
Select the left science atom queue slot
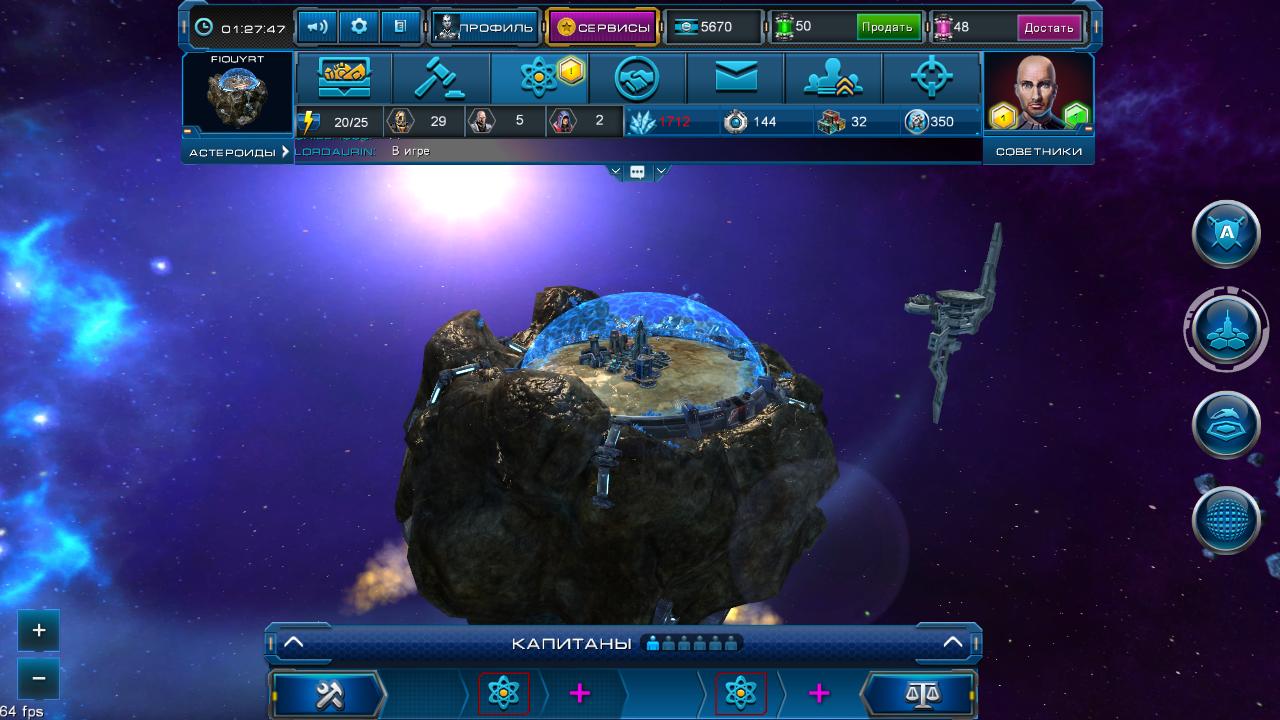504,693
